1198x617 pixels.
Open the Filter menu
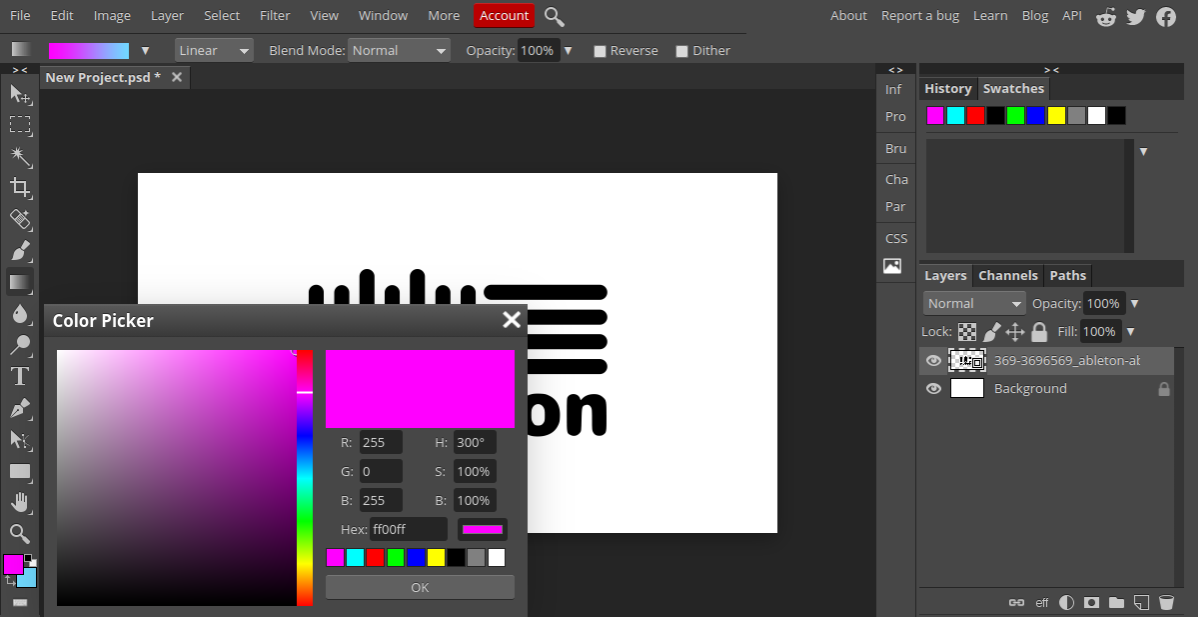274,15
